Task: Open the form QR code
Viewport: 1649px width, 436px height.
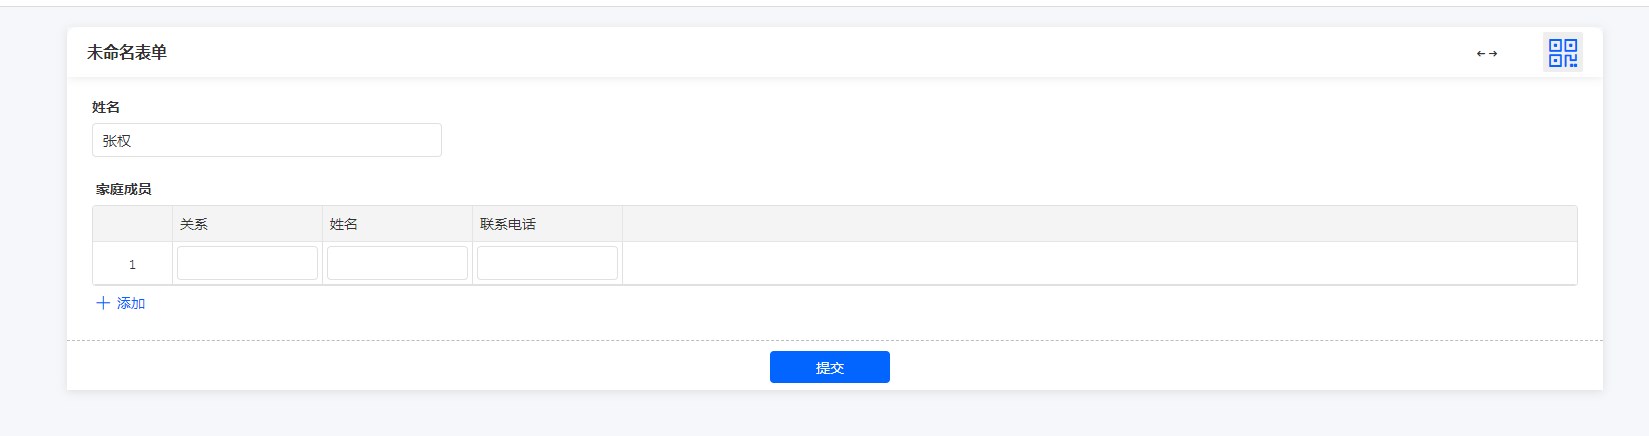Action: click(1562, 53)
